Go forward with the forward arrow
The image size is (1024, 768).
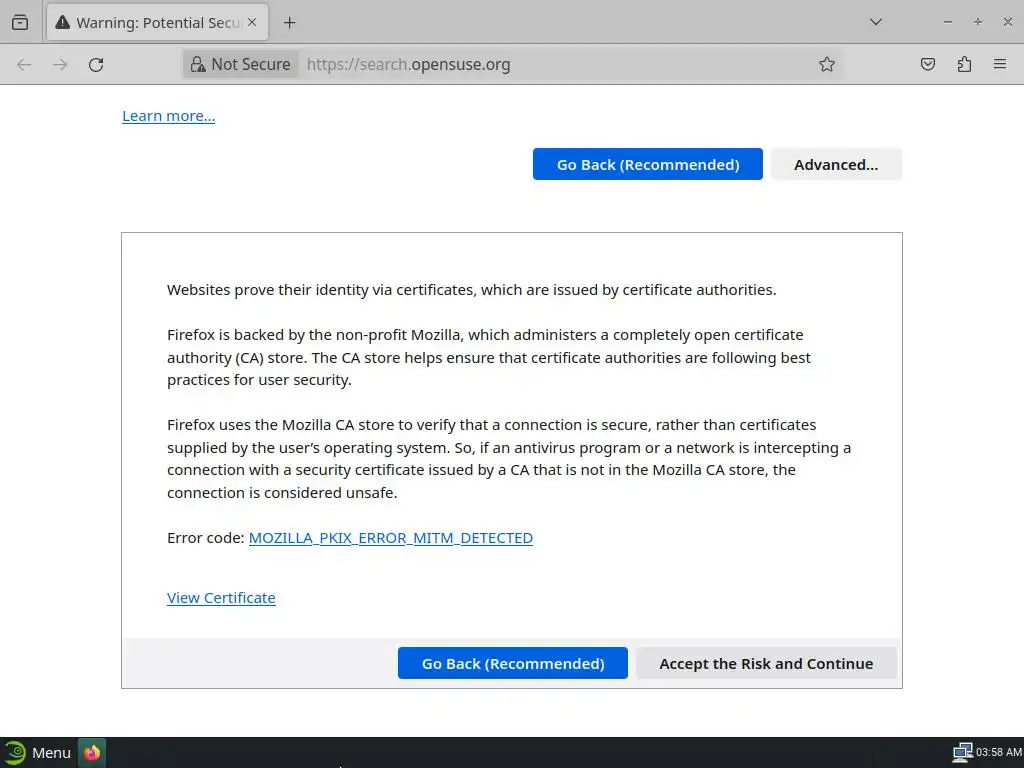point(60,64)
